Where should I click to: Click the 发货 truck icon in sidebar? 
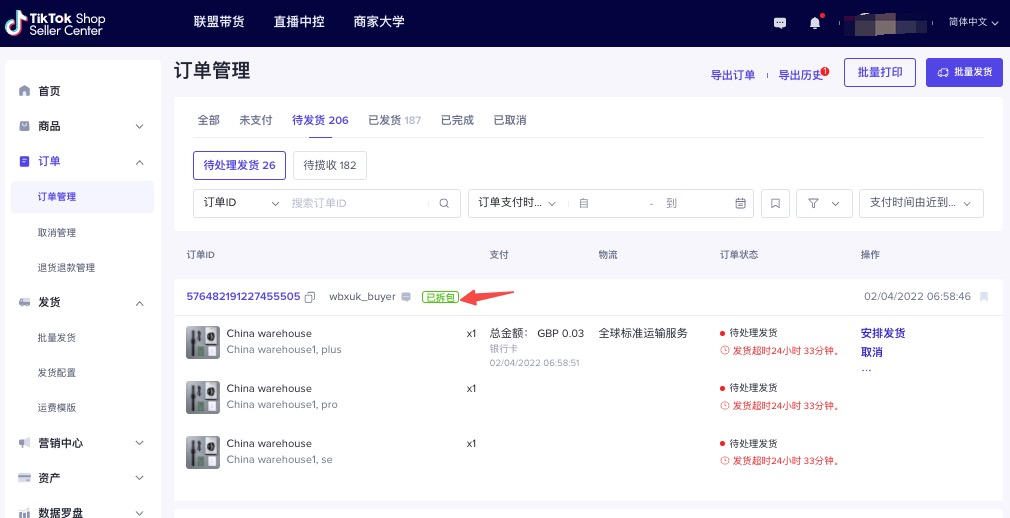point(24,302)
